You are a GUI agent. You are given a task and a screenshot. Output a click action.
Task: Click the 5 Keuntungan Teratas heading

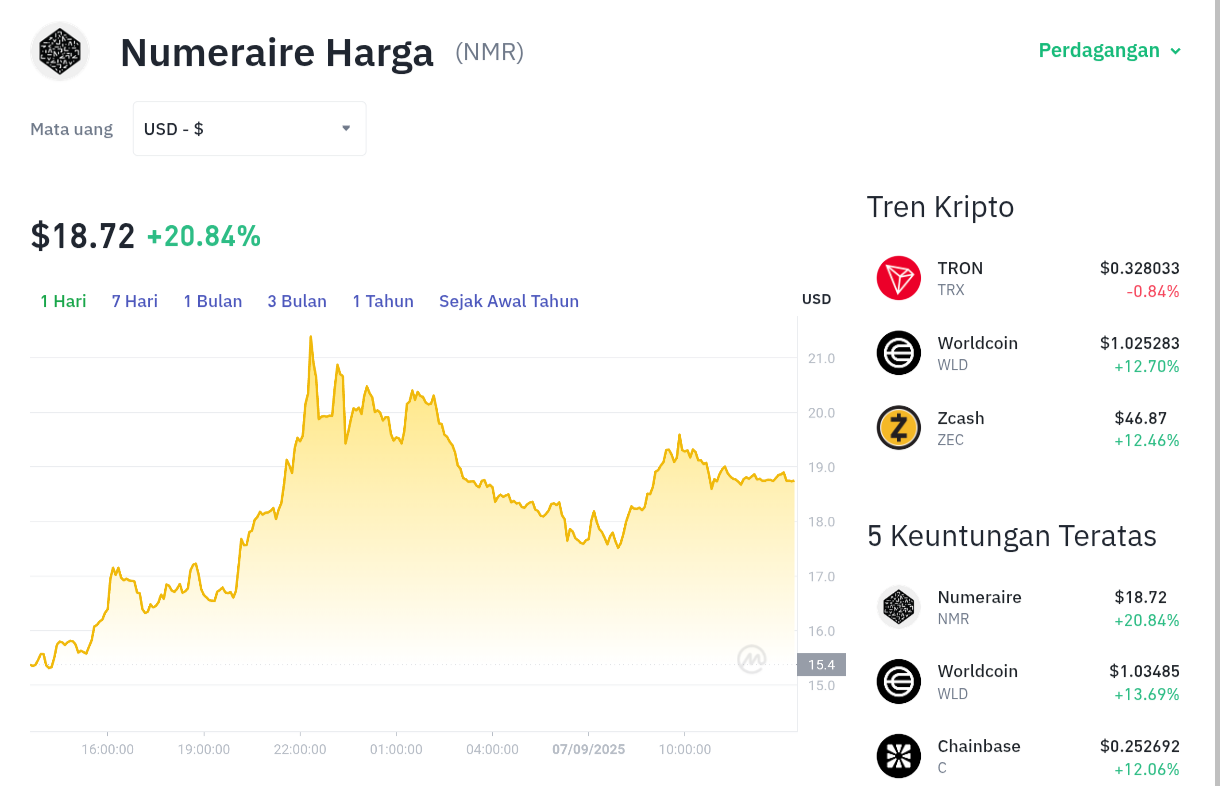[1012, 536]
